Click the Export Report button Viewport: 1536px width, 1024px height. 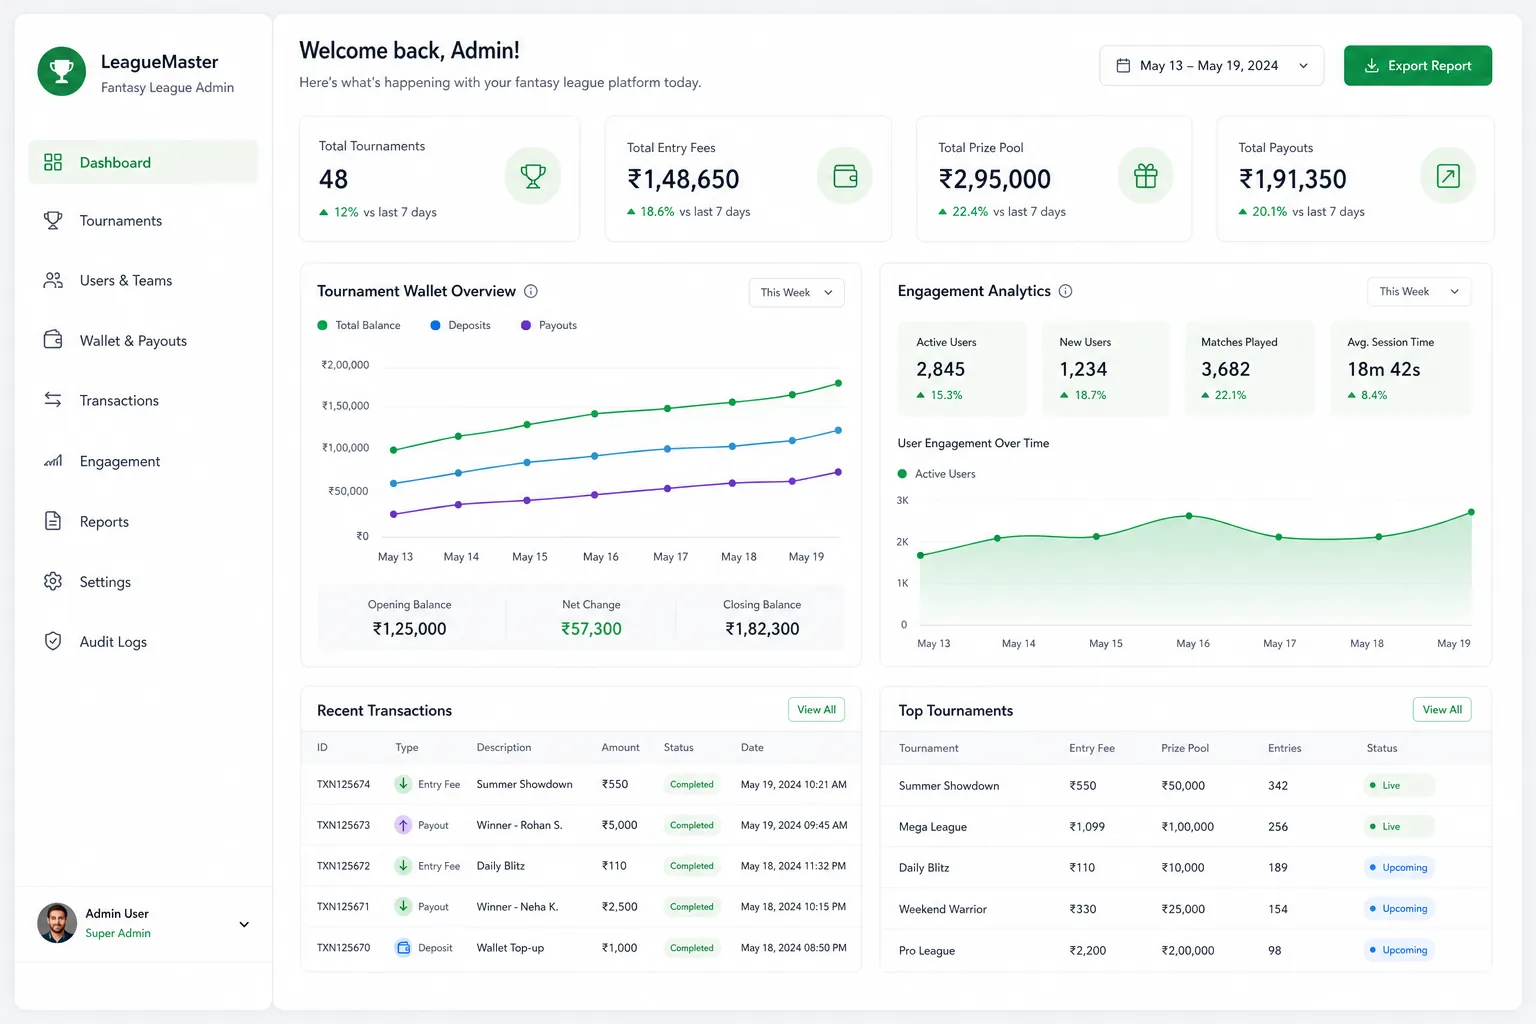point(1417,65)
